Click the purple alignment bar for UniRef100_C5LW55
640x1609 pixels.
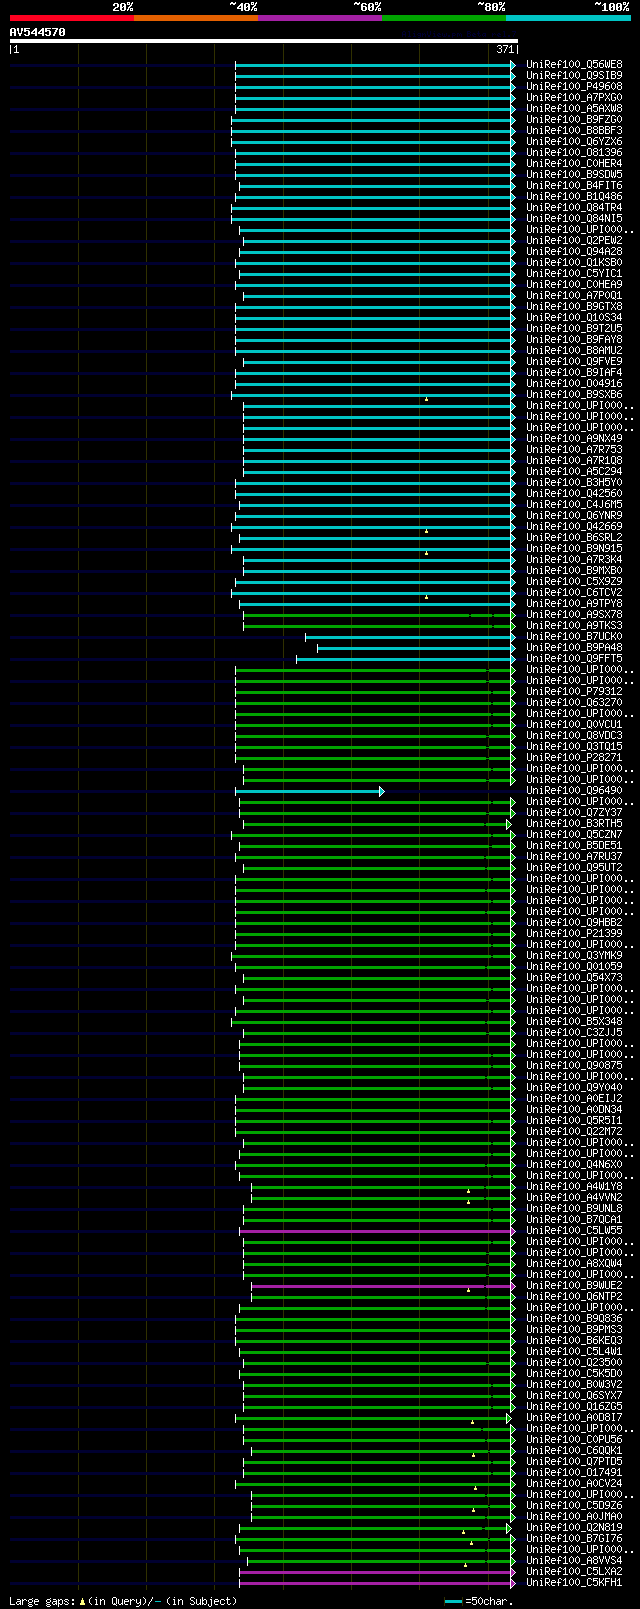pyautogui.click(x=377, y=1230)
